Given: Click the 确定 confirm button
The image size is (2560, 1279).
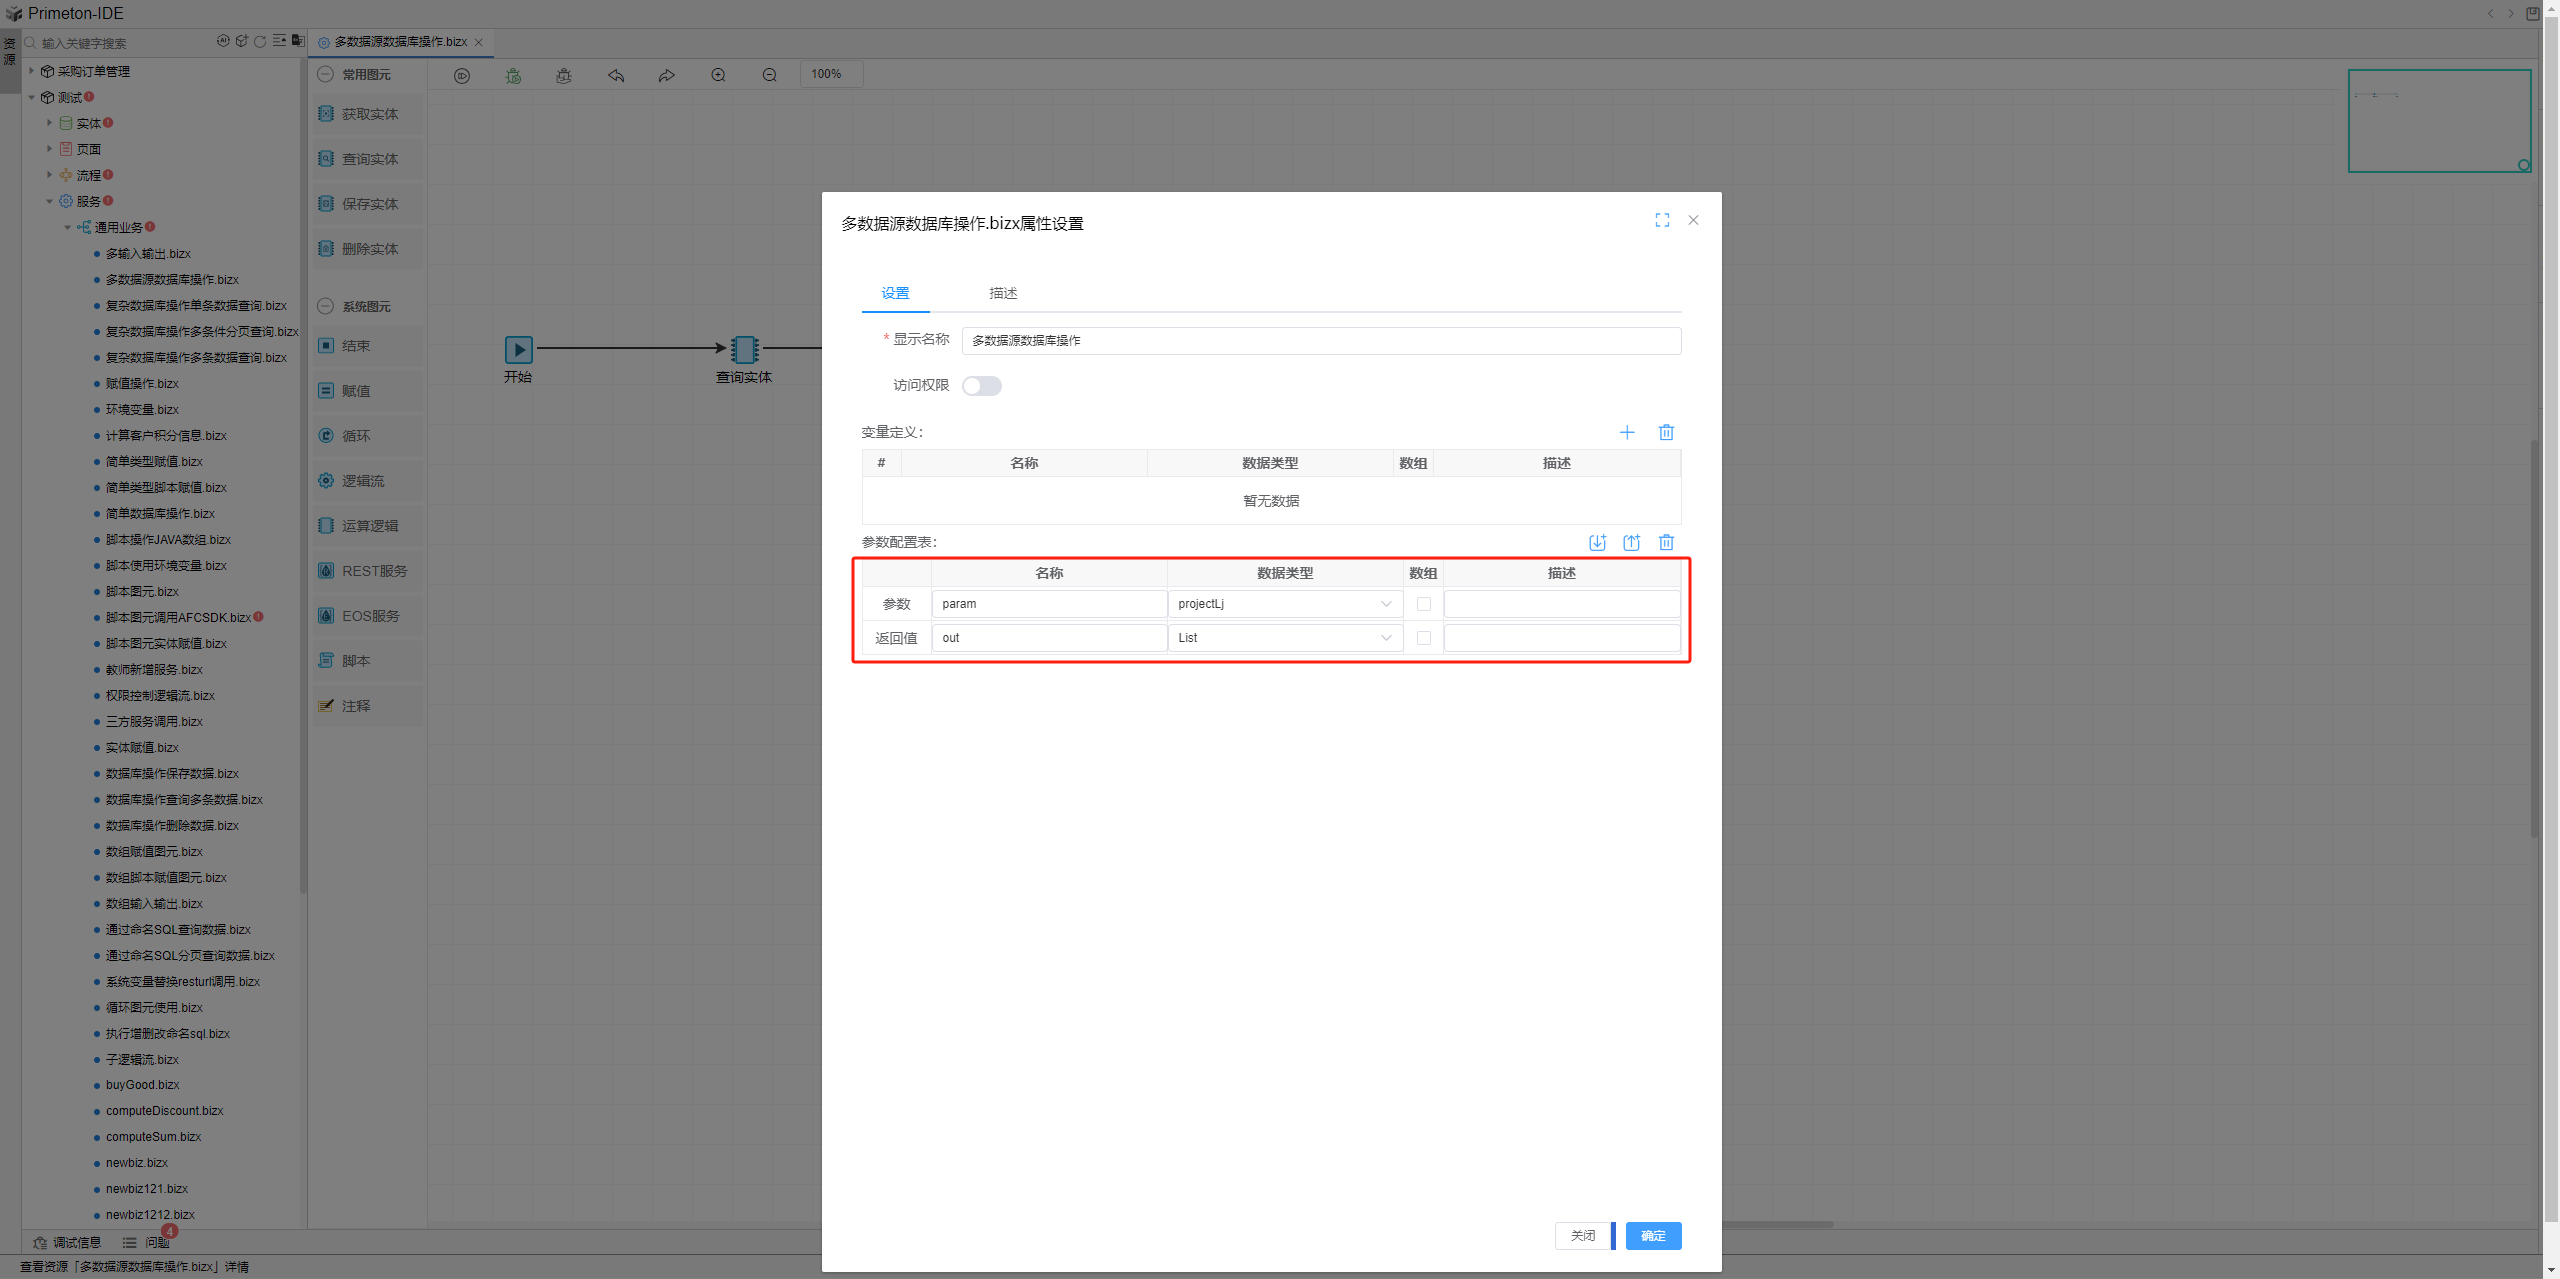Looking at the screenshot, I should pos(1652,1236).
